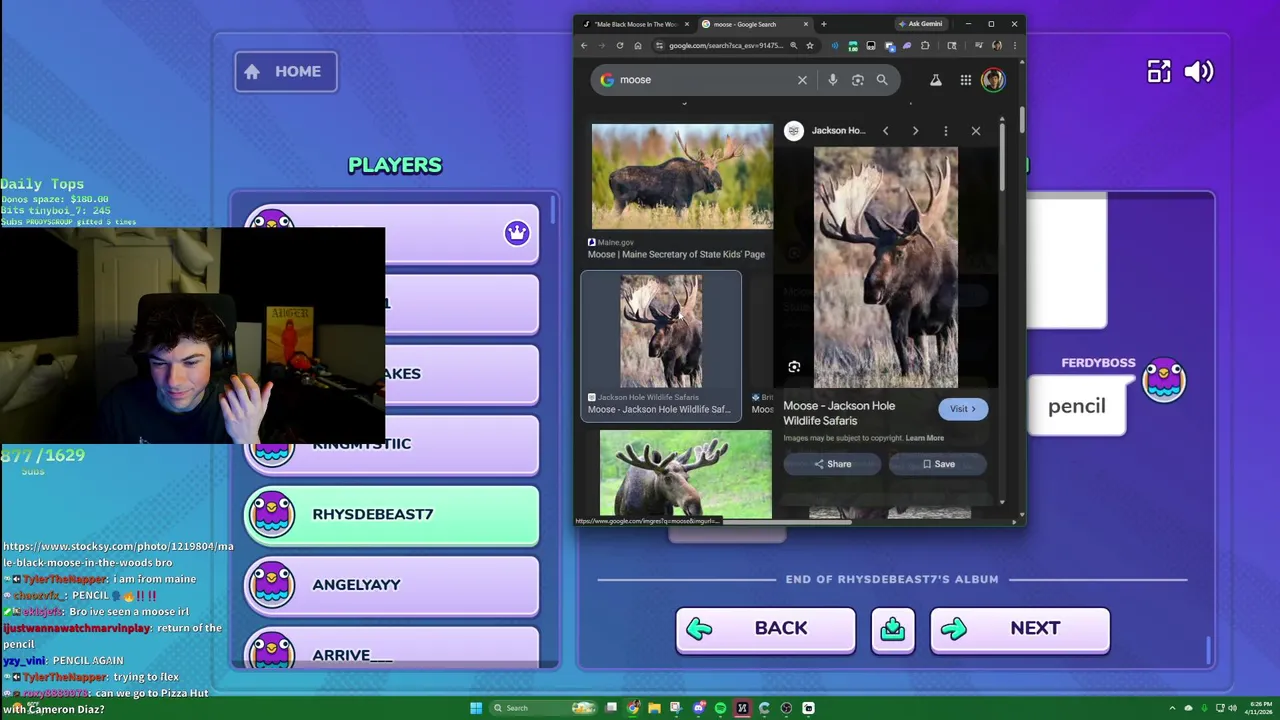Open File Explorer from the taskbar

(654, 708)
